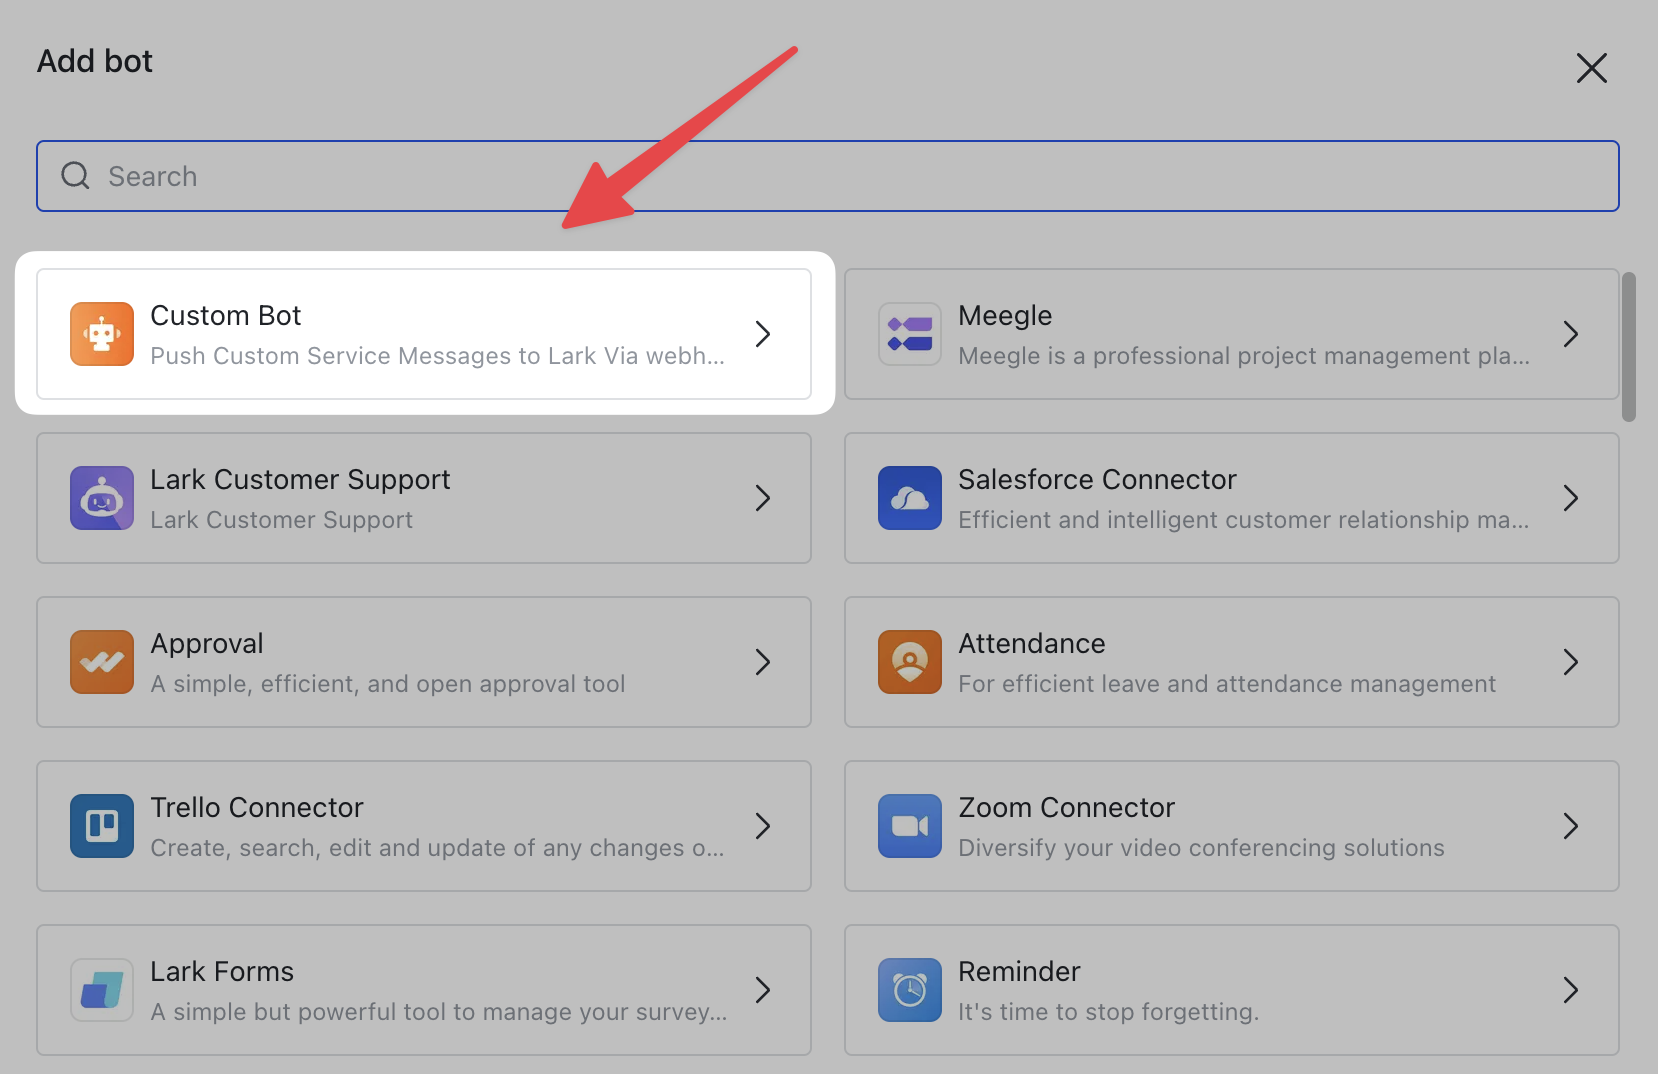The image size is (1658, 1074).
Task: Expand the Lark Forms chevron arrow
Action: [763, 990]
